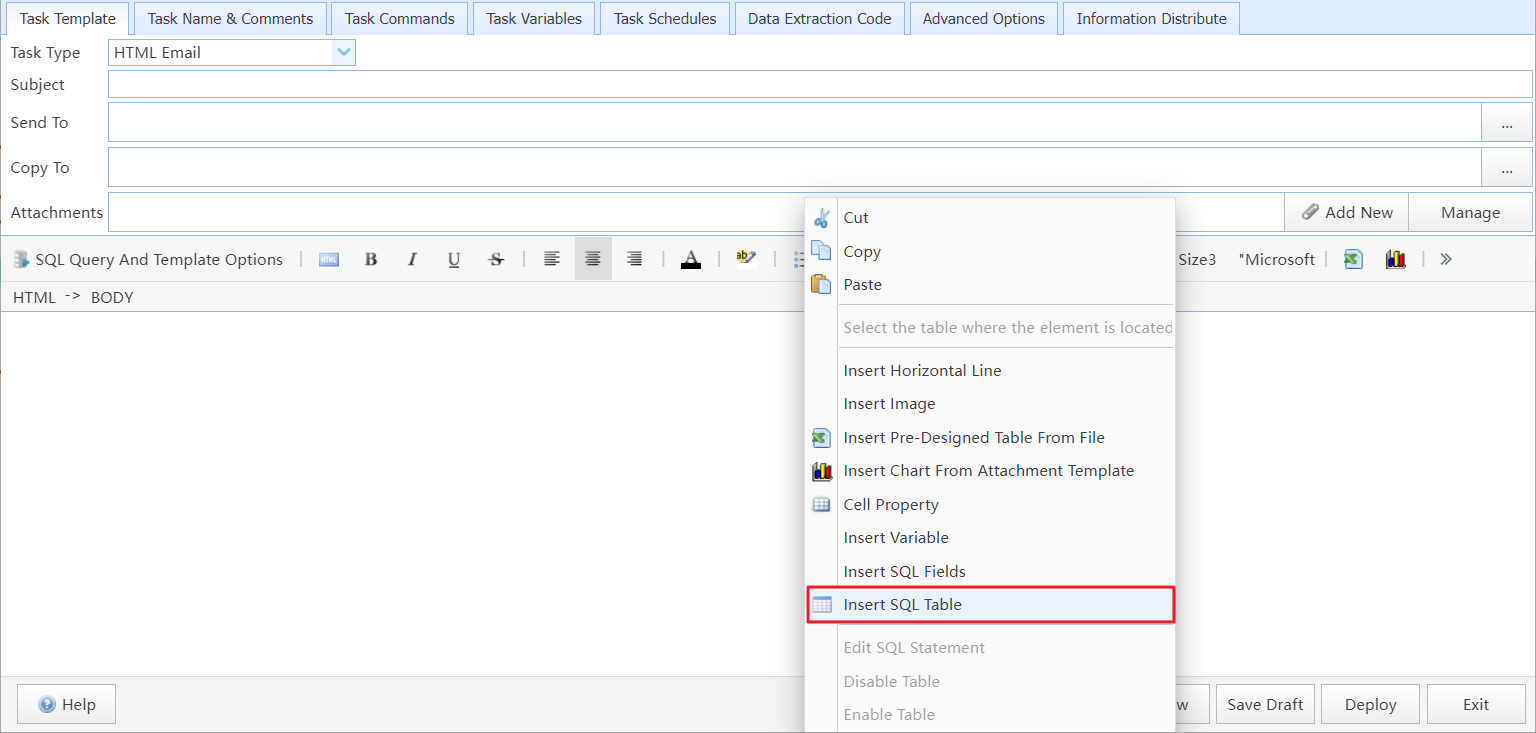Click the text highlight color icon

746,259
